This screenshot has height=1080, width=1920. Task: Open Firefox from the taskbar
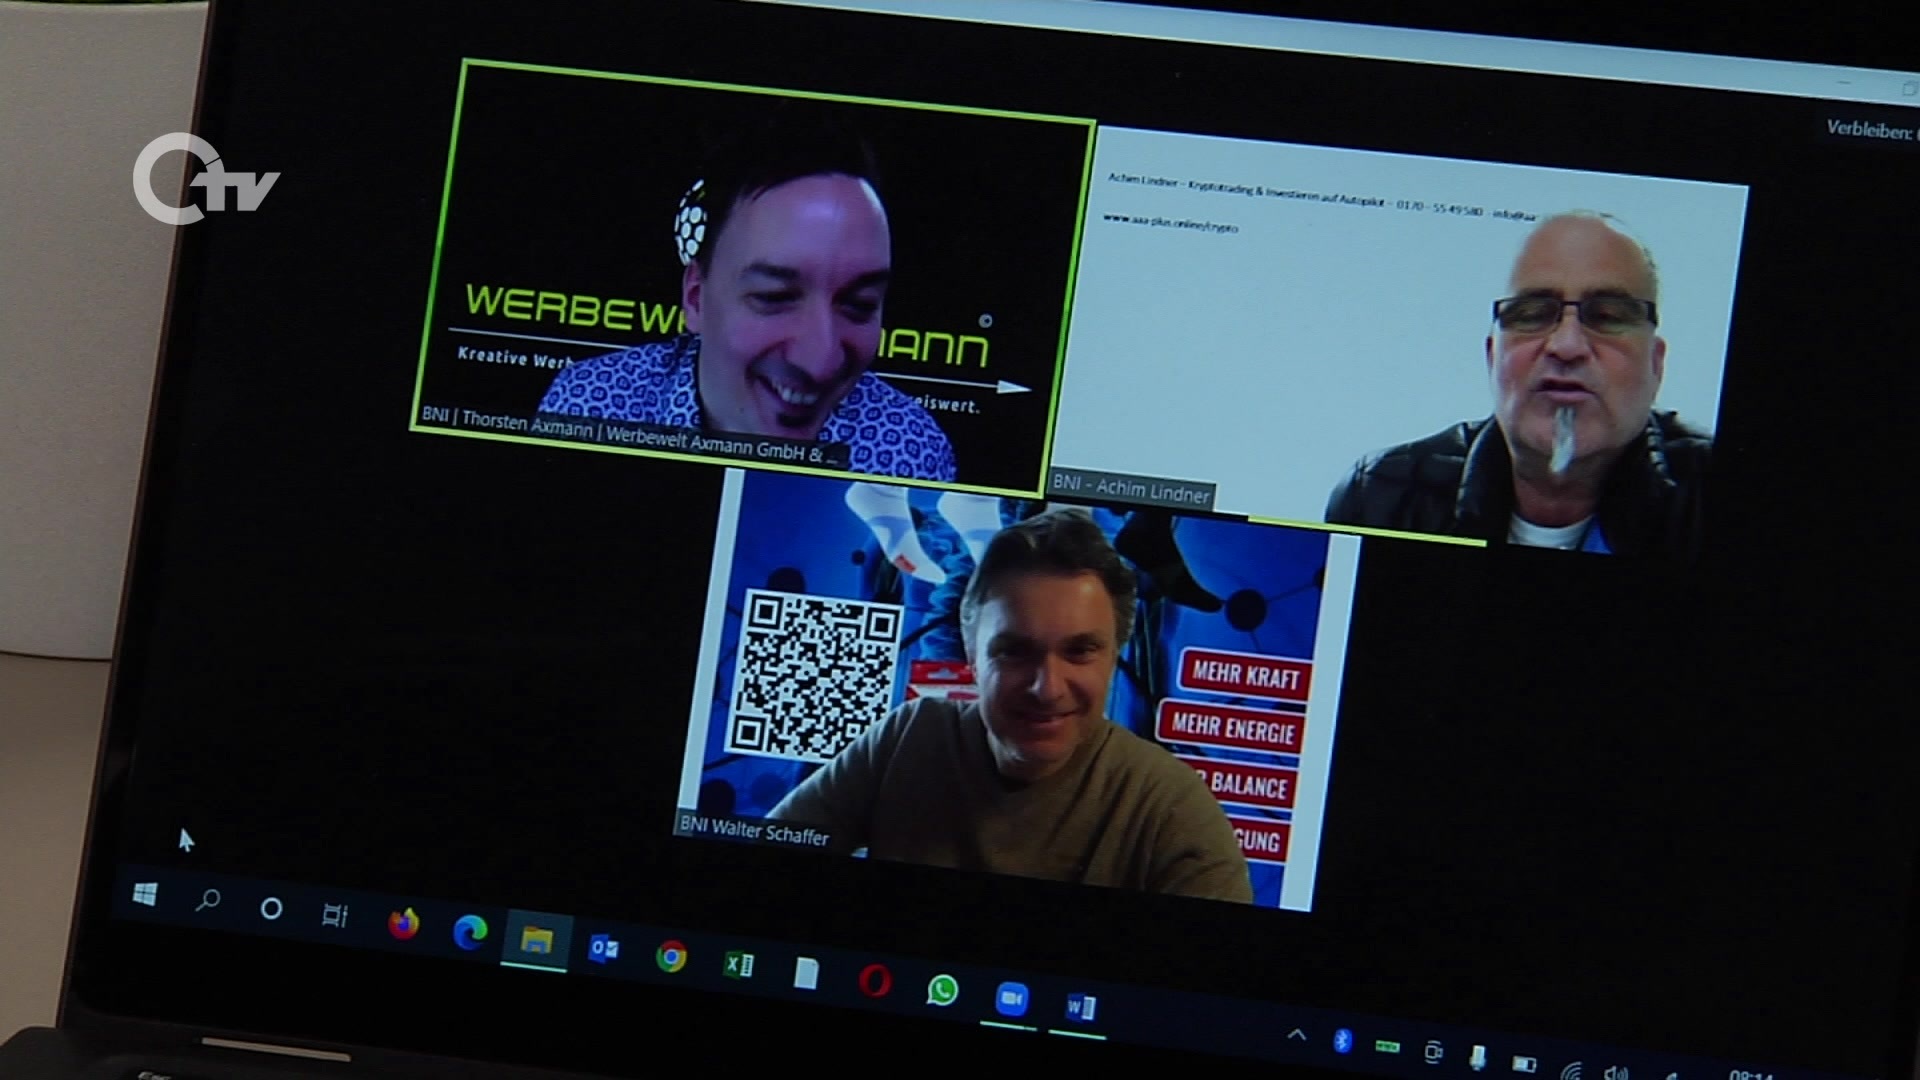(403, 924)
